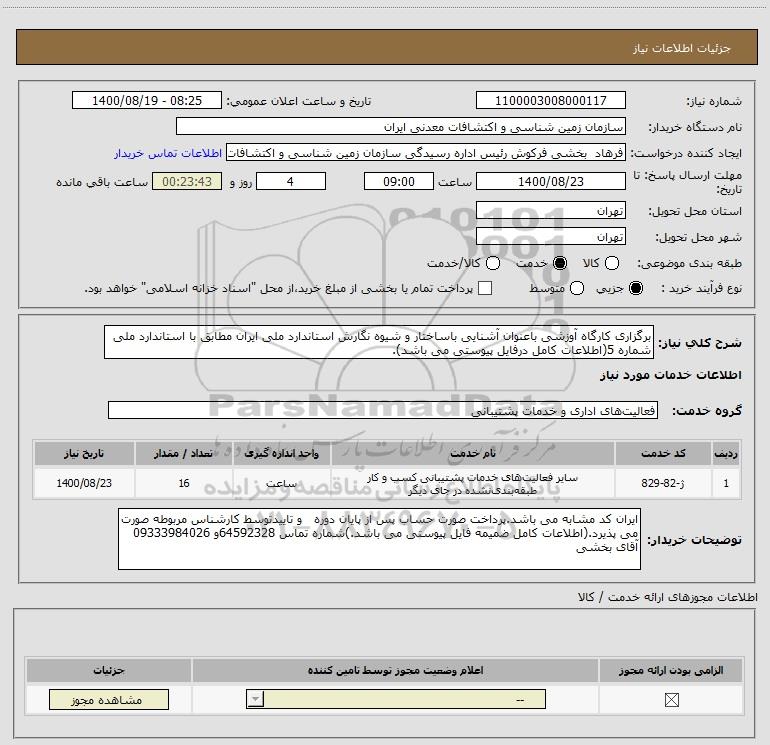The height and width of the screenshot is (745, 770).
Task: Click the need number field 1100003008000117
Action: coord(550,100)
